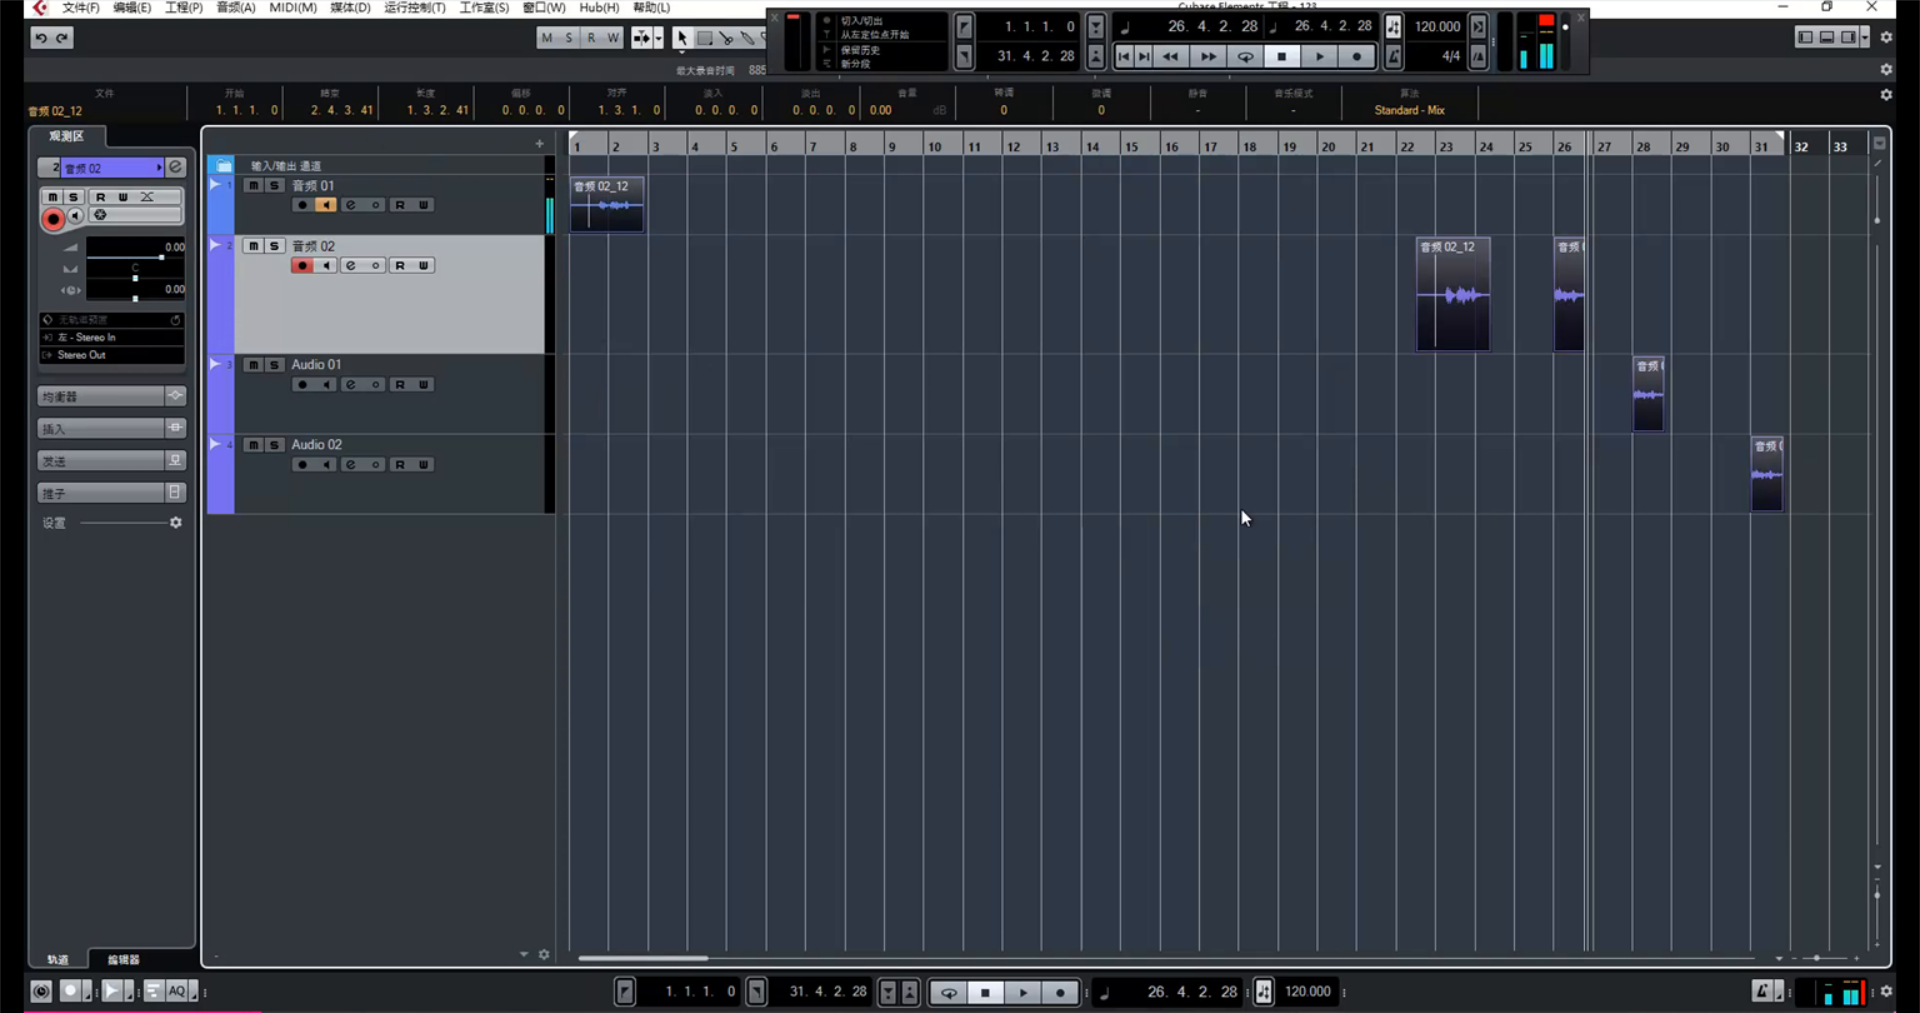The height and width of the screenshot is (1013, 1920).
Task: Click the Redo arrow in the toolbar
Action: [x=62, y=38]
